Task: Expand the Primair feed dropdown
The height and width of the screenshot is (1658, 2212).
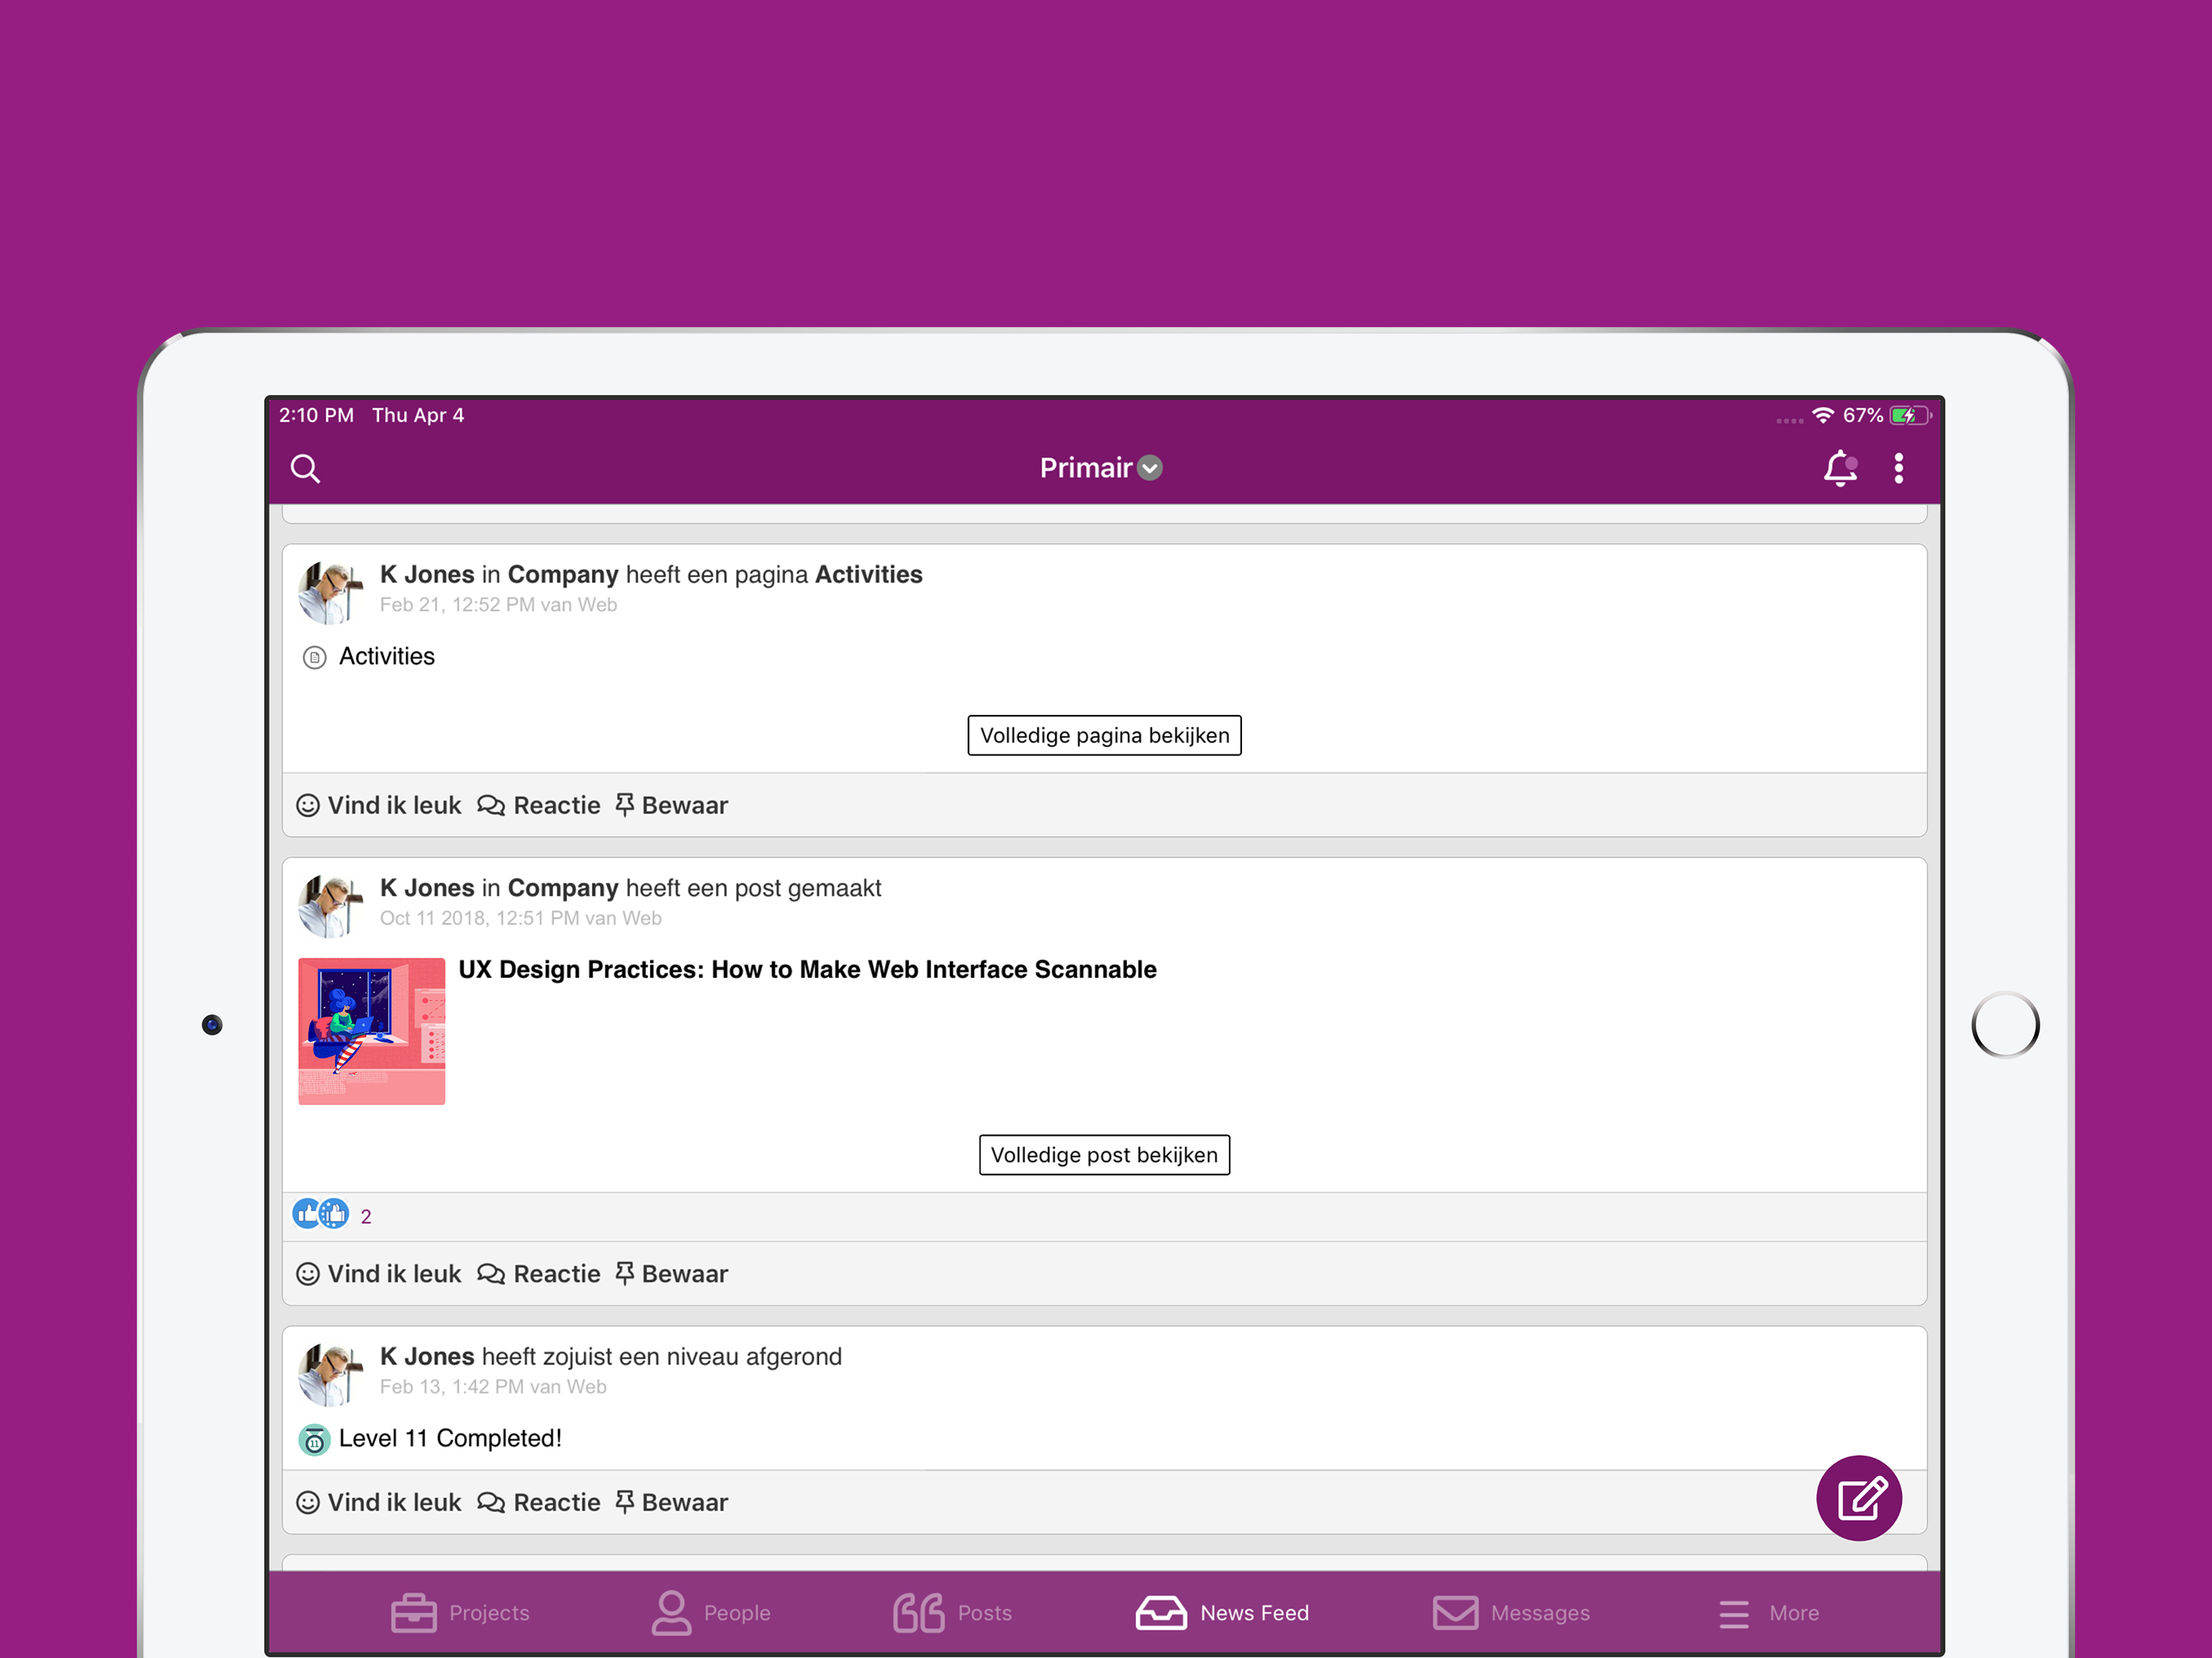Action: pos(1101,468)
